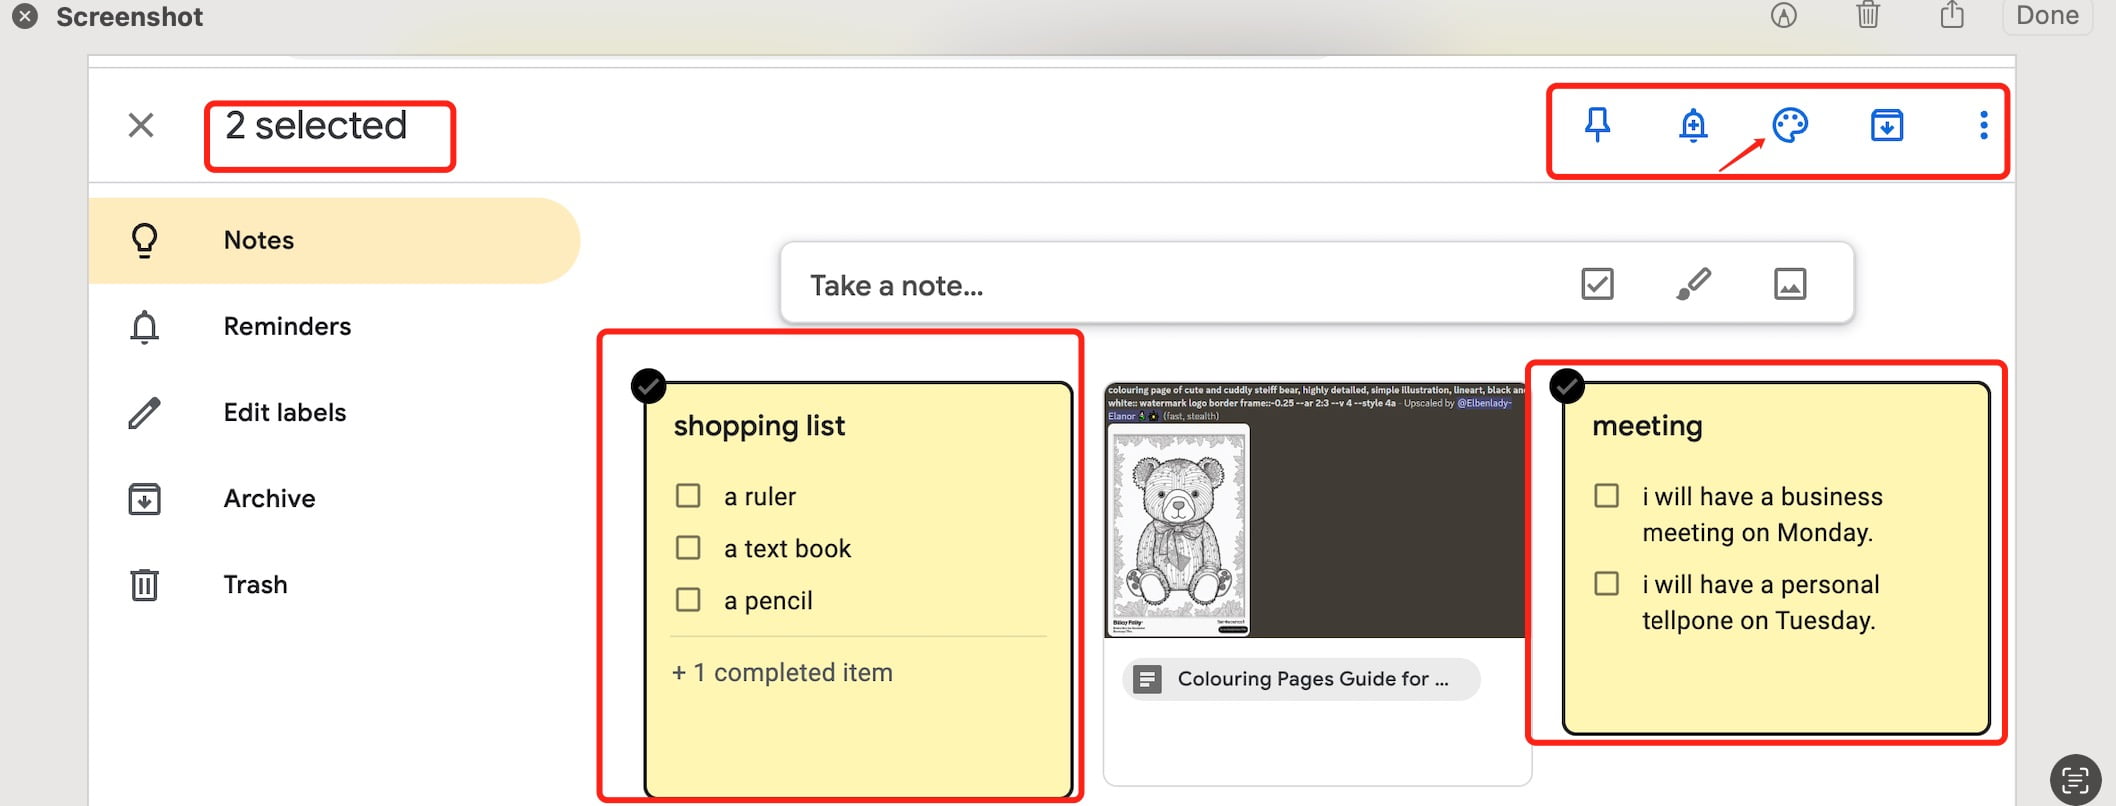This screenshot has width=2116, height=806.
Task: Click Done in the Screenshot window
Action: point(2047,16)
